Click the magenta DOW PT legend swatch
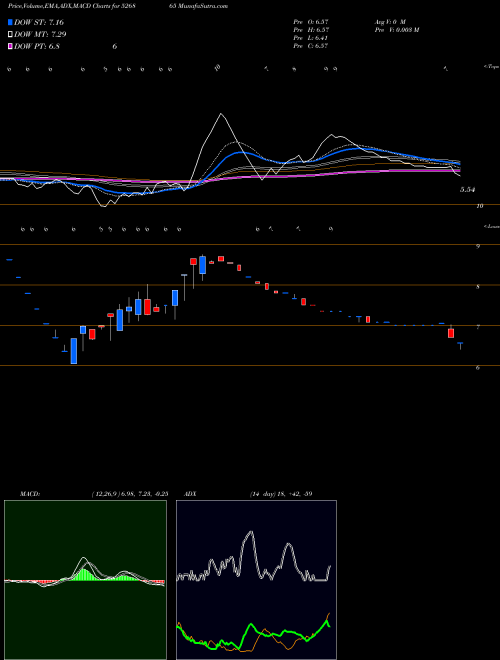 [x=10, y=46]
